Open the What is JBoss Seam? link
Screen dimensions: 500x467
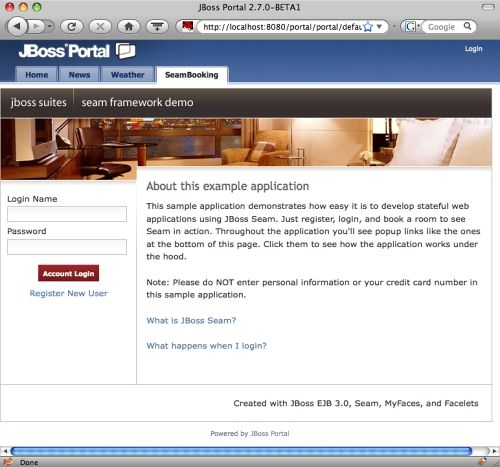pyautogui.click(x=191, y=320)
